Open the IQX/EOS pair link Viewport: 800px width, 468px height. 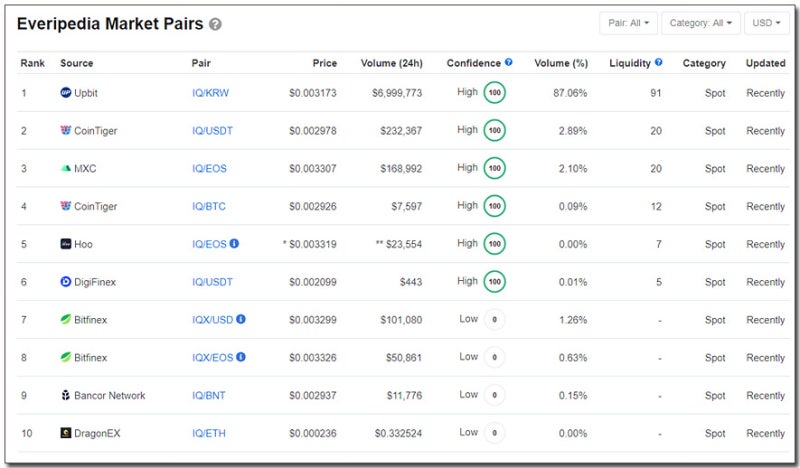point(212,357)
